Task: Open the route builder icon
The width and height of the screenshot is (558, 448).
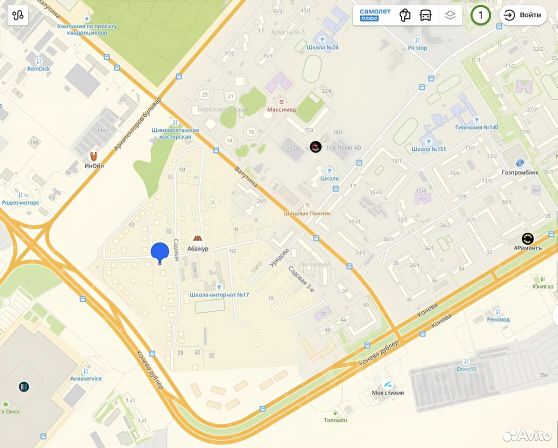Action: click(17, 15)
